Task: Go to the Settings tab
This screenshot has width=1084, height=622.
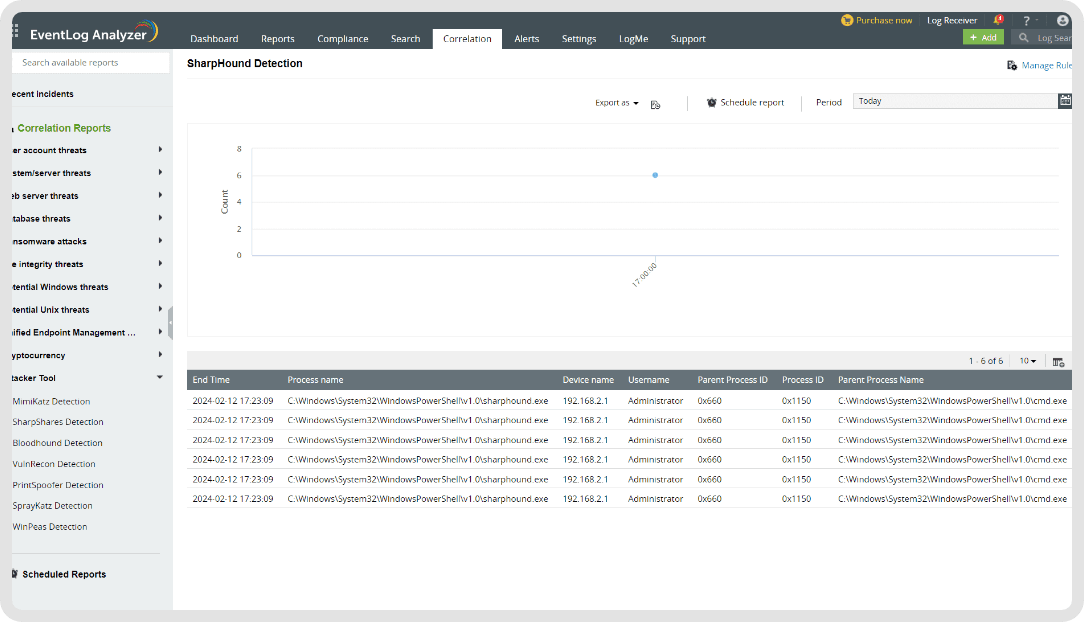Action: click(x=579, y=39)
